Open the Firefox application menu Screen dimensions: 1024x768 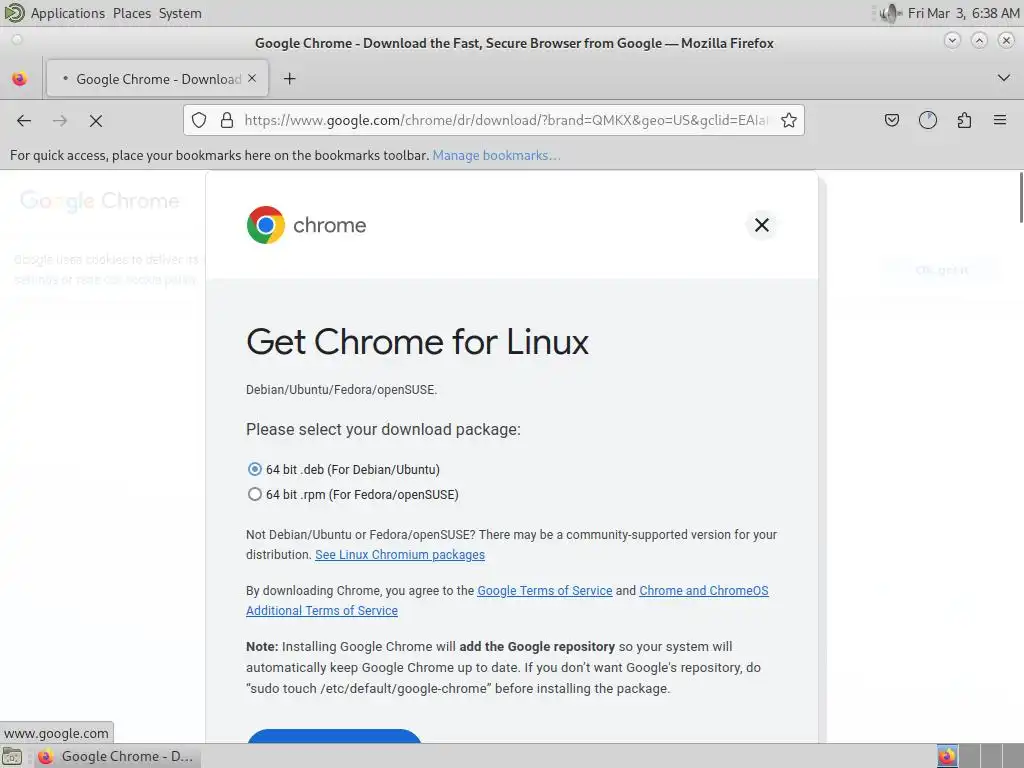click(1000, 120)
